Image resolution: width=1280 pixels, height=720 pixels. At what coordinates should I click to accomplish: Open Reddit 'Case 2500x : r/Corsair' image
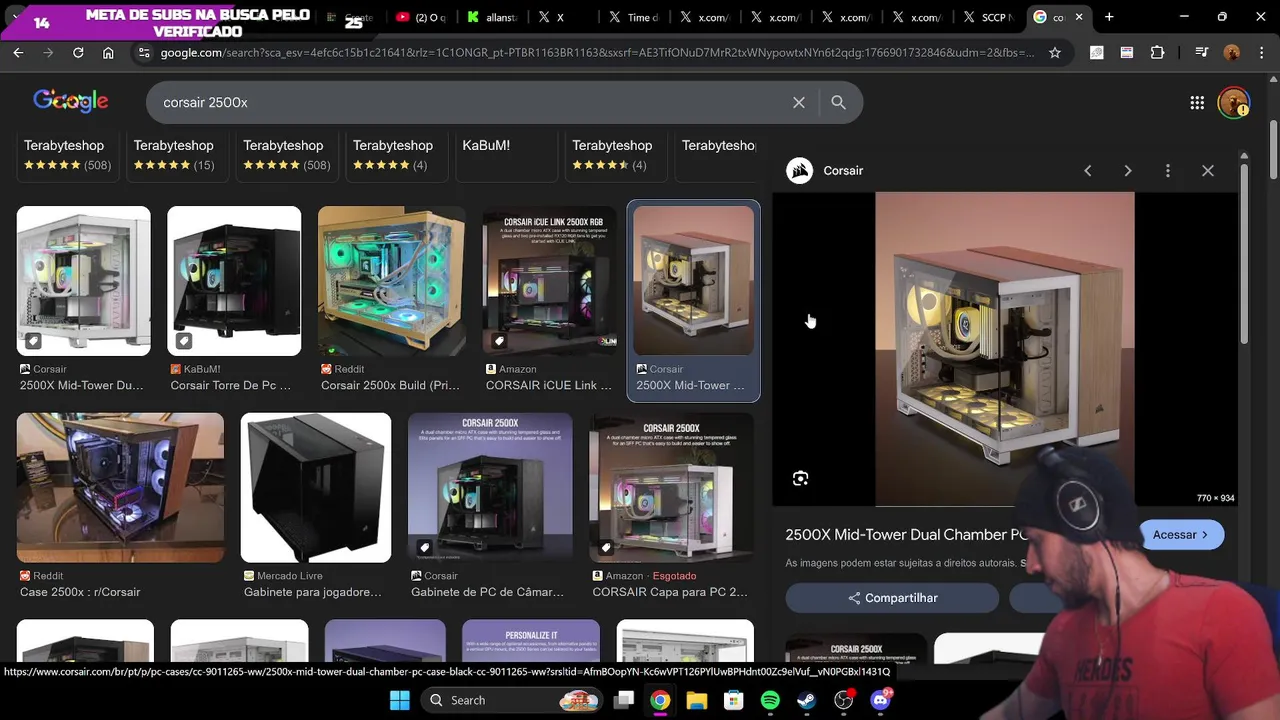coord(120,488)
